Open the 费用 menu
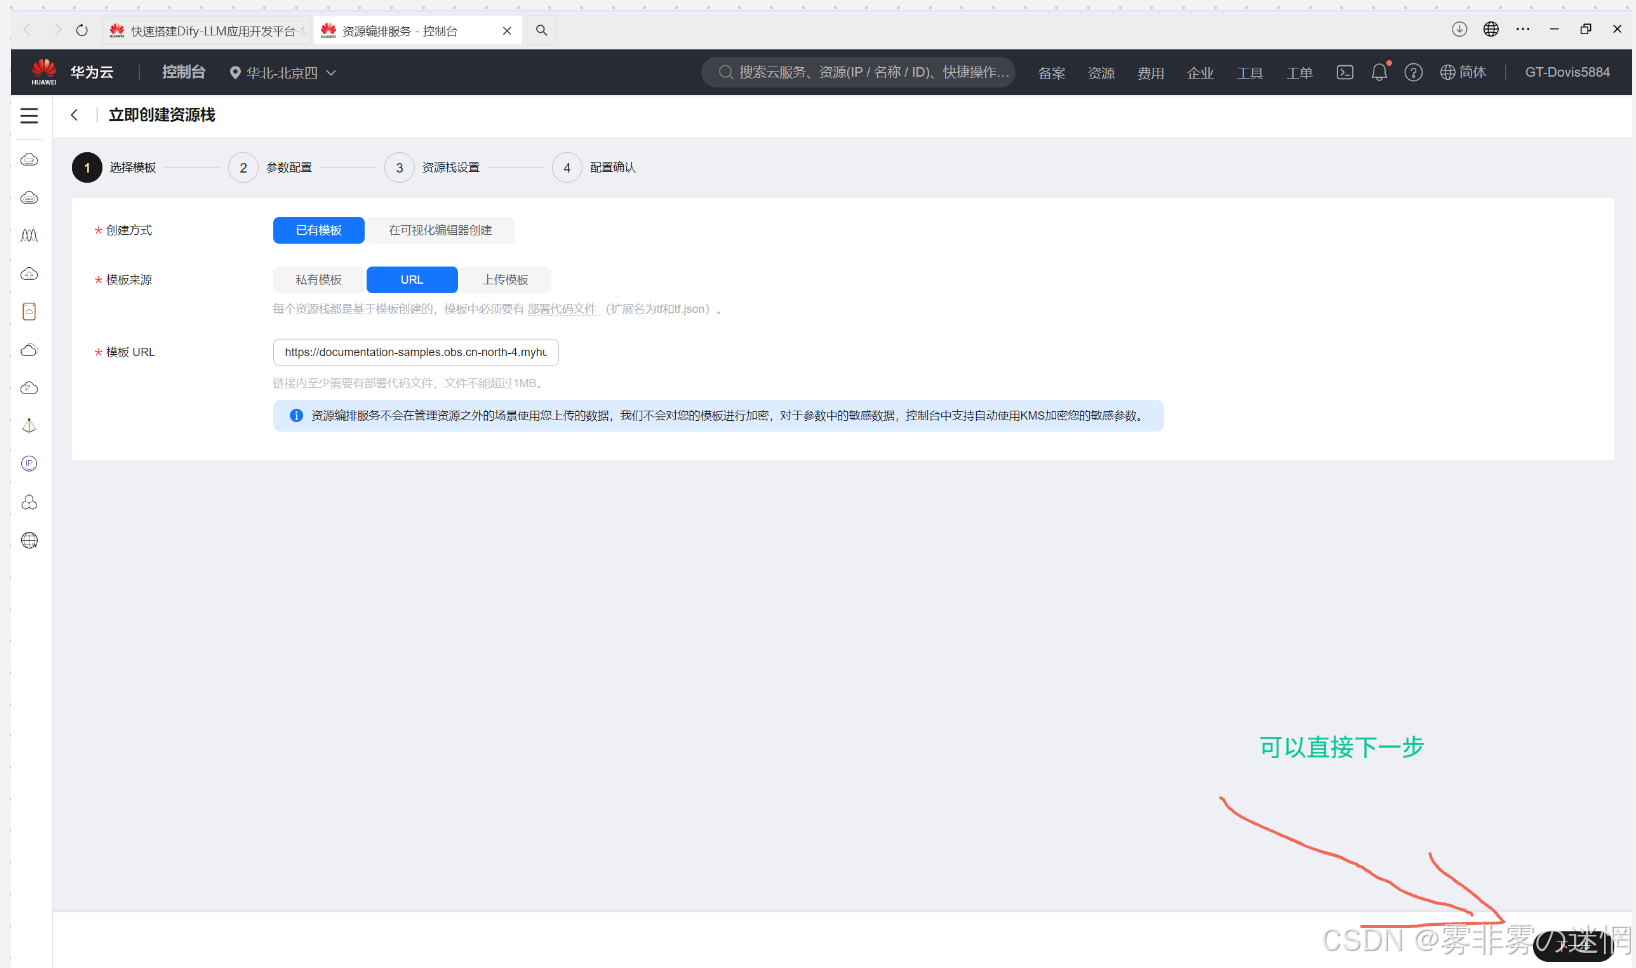 (x=1151, y=73)
